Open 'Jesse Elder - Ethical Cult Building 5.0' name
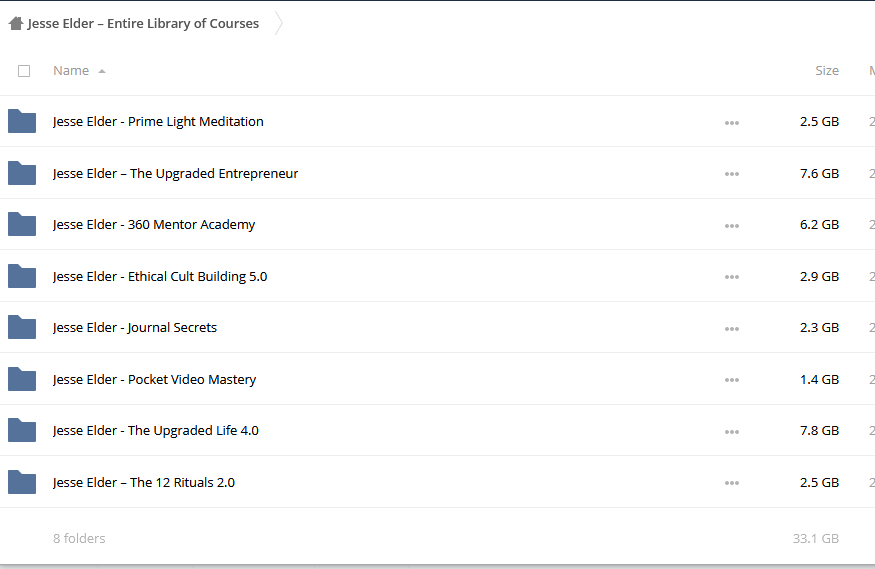The image size is (875, 569). [160, 277]
